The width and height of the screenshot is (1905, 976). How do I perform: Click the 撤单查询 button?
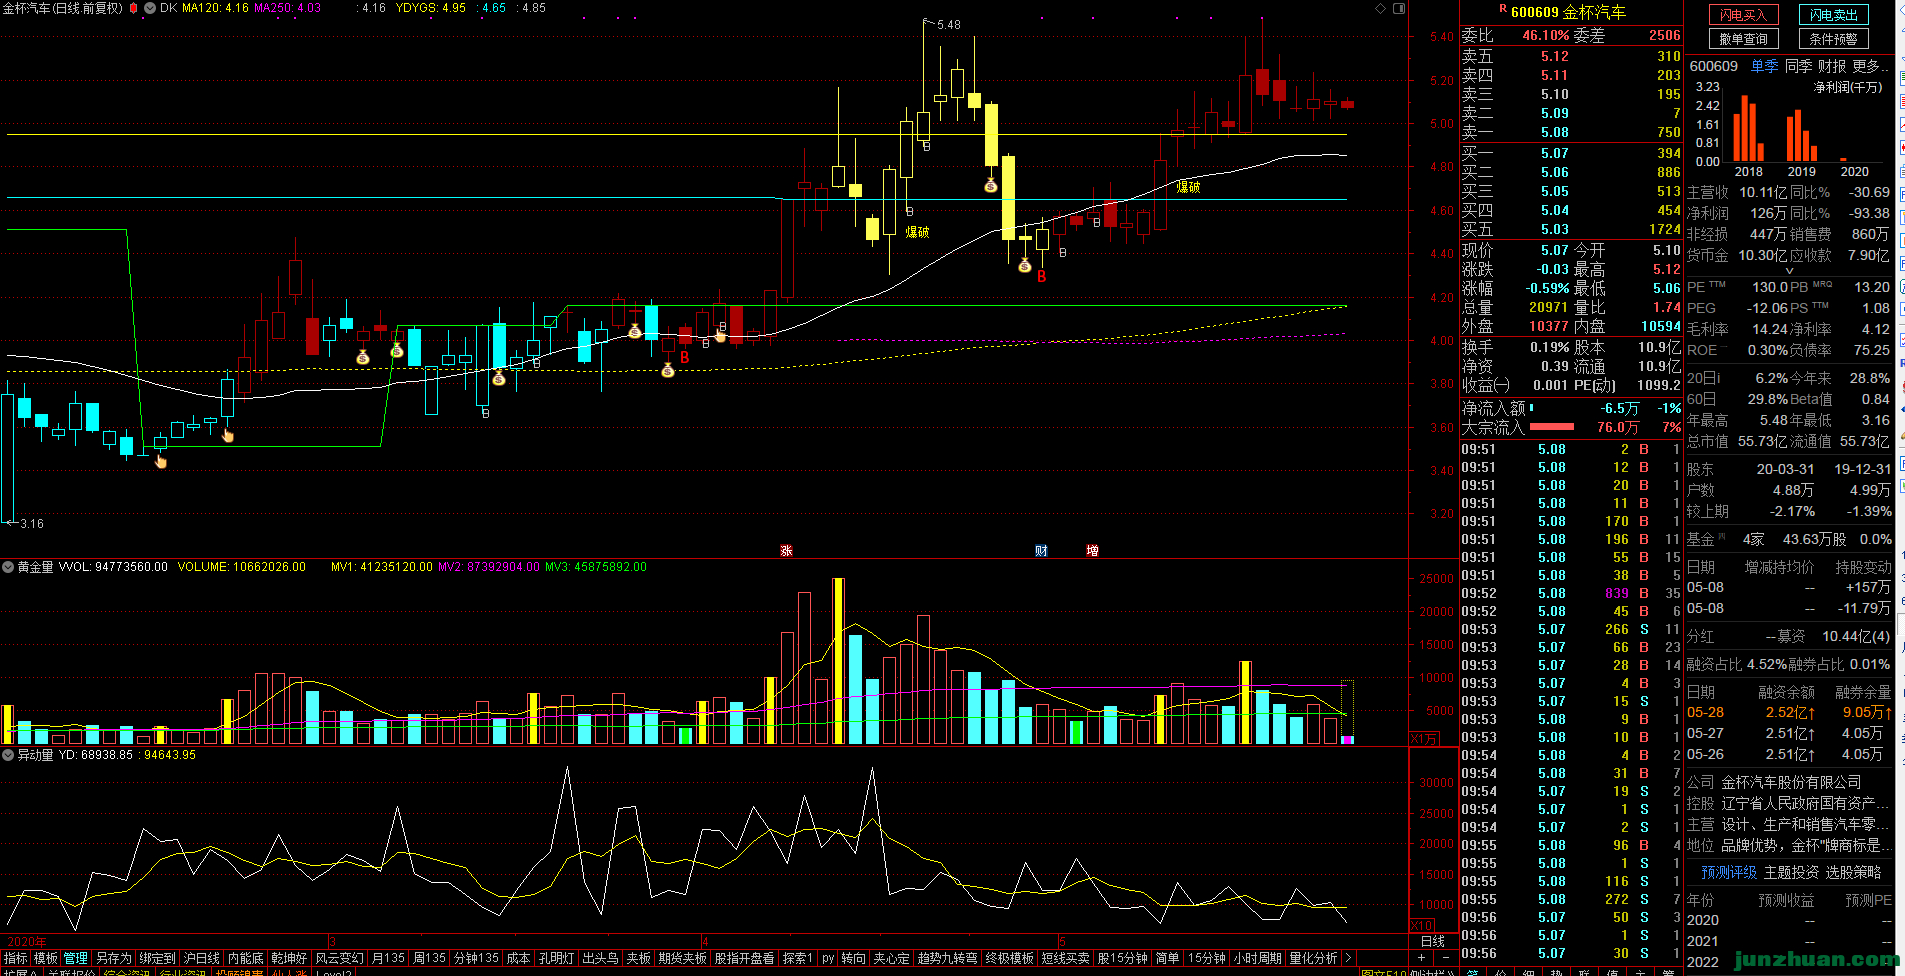coord(1743,39)
